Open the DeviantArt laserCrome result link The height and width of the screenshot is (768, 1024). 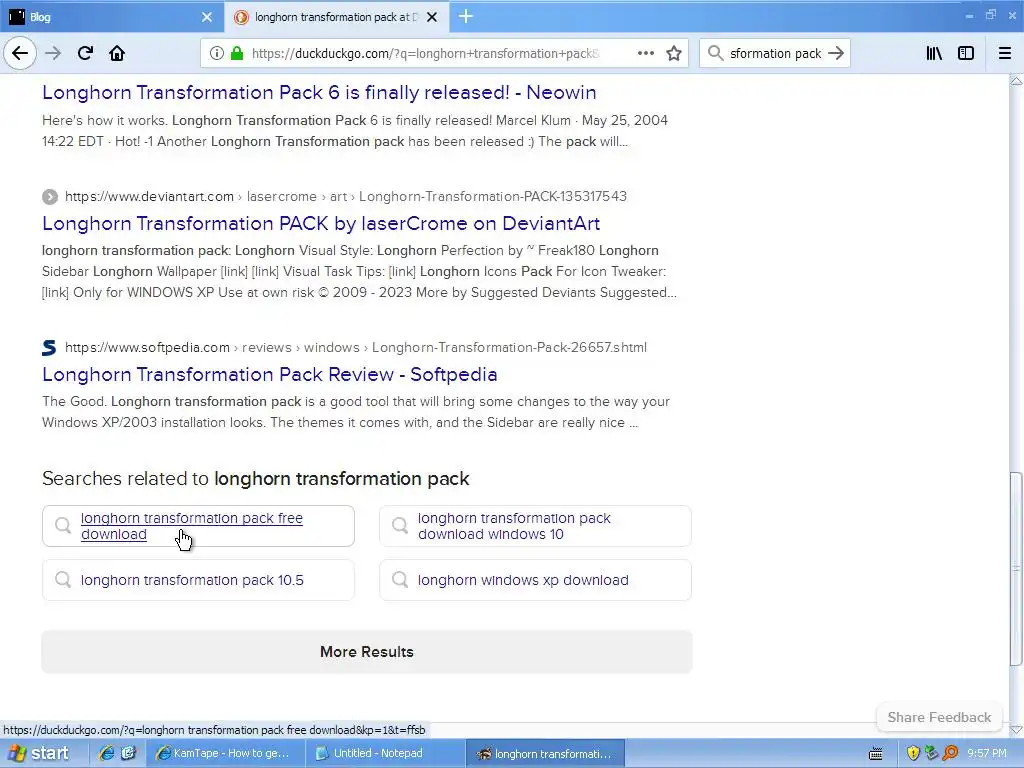[321, 223]
